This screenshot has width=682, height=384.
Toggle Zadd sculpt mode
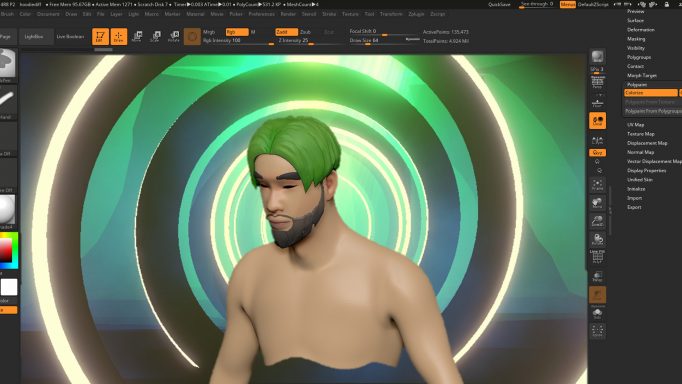[286, 32]
